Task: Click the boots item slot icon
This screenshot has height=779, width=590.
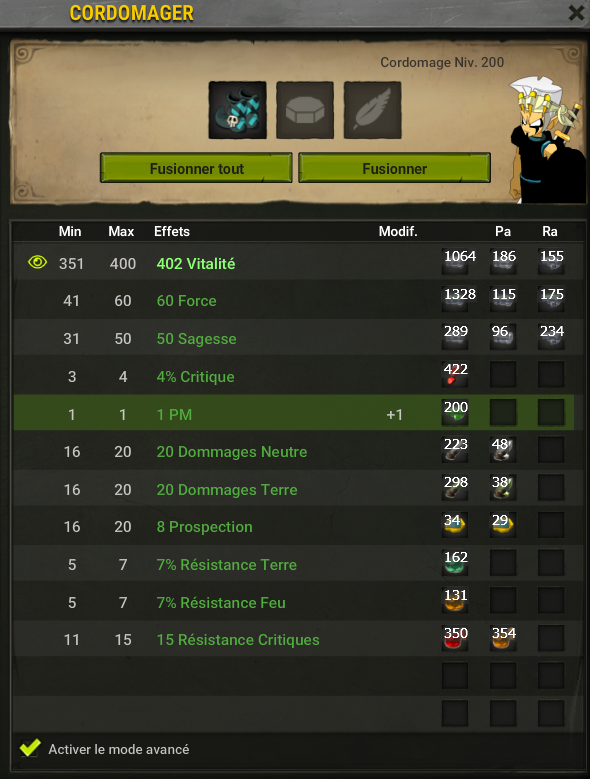Action: coord(237,110)
